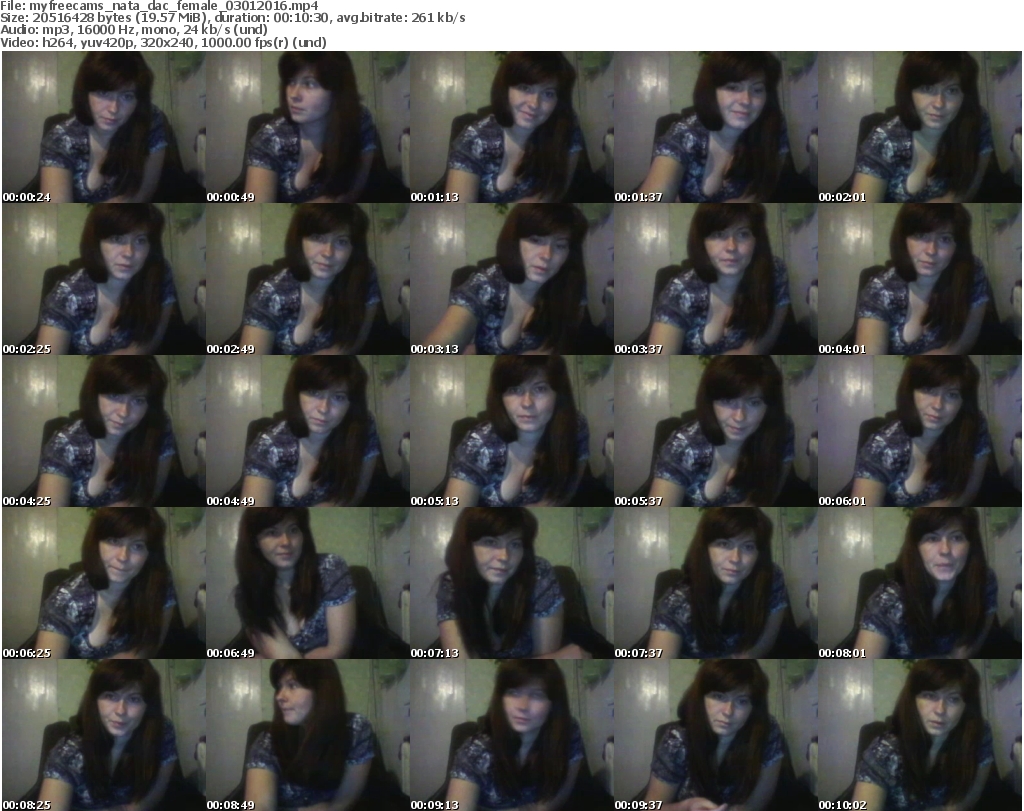Choose the frame thumbnail stamped 00:06:49

point(308,583)
